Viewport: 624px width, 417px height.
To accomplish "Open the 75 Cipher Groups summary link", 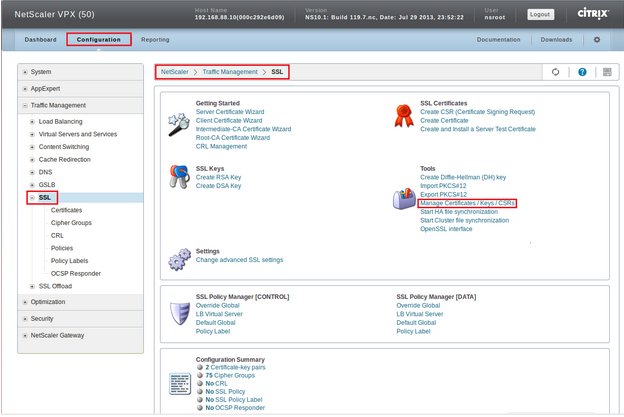I will point(230,376).
